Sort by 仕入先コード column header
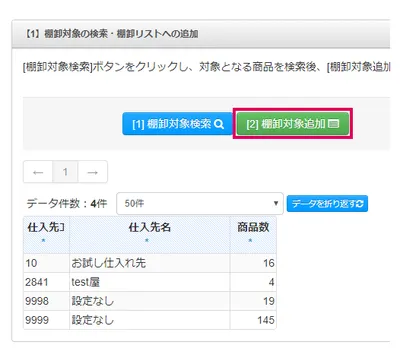Viewport: 400px width, 360px height. [x=46, y=235]
